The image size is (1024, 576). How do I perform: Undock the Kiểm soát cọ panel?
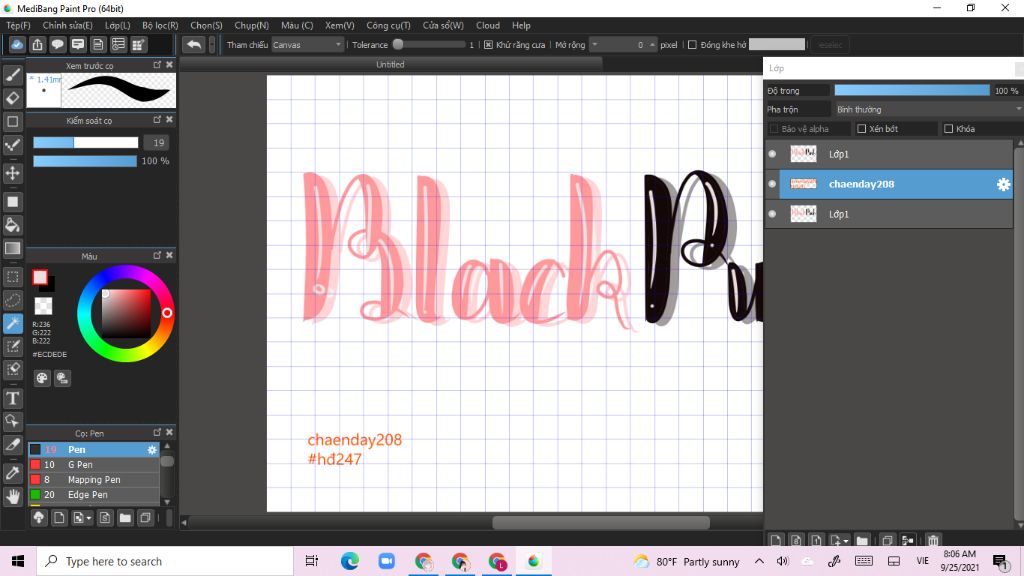(157, 120)
